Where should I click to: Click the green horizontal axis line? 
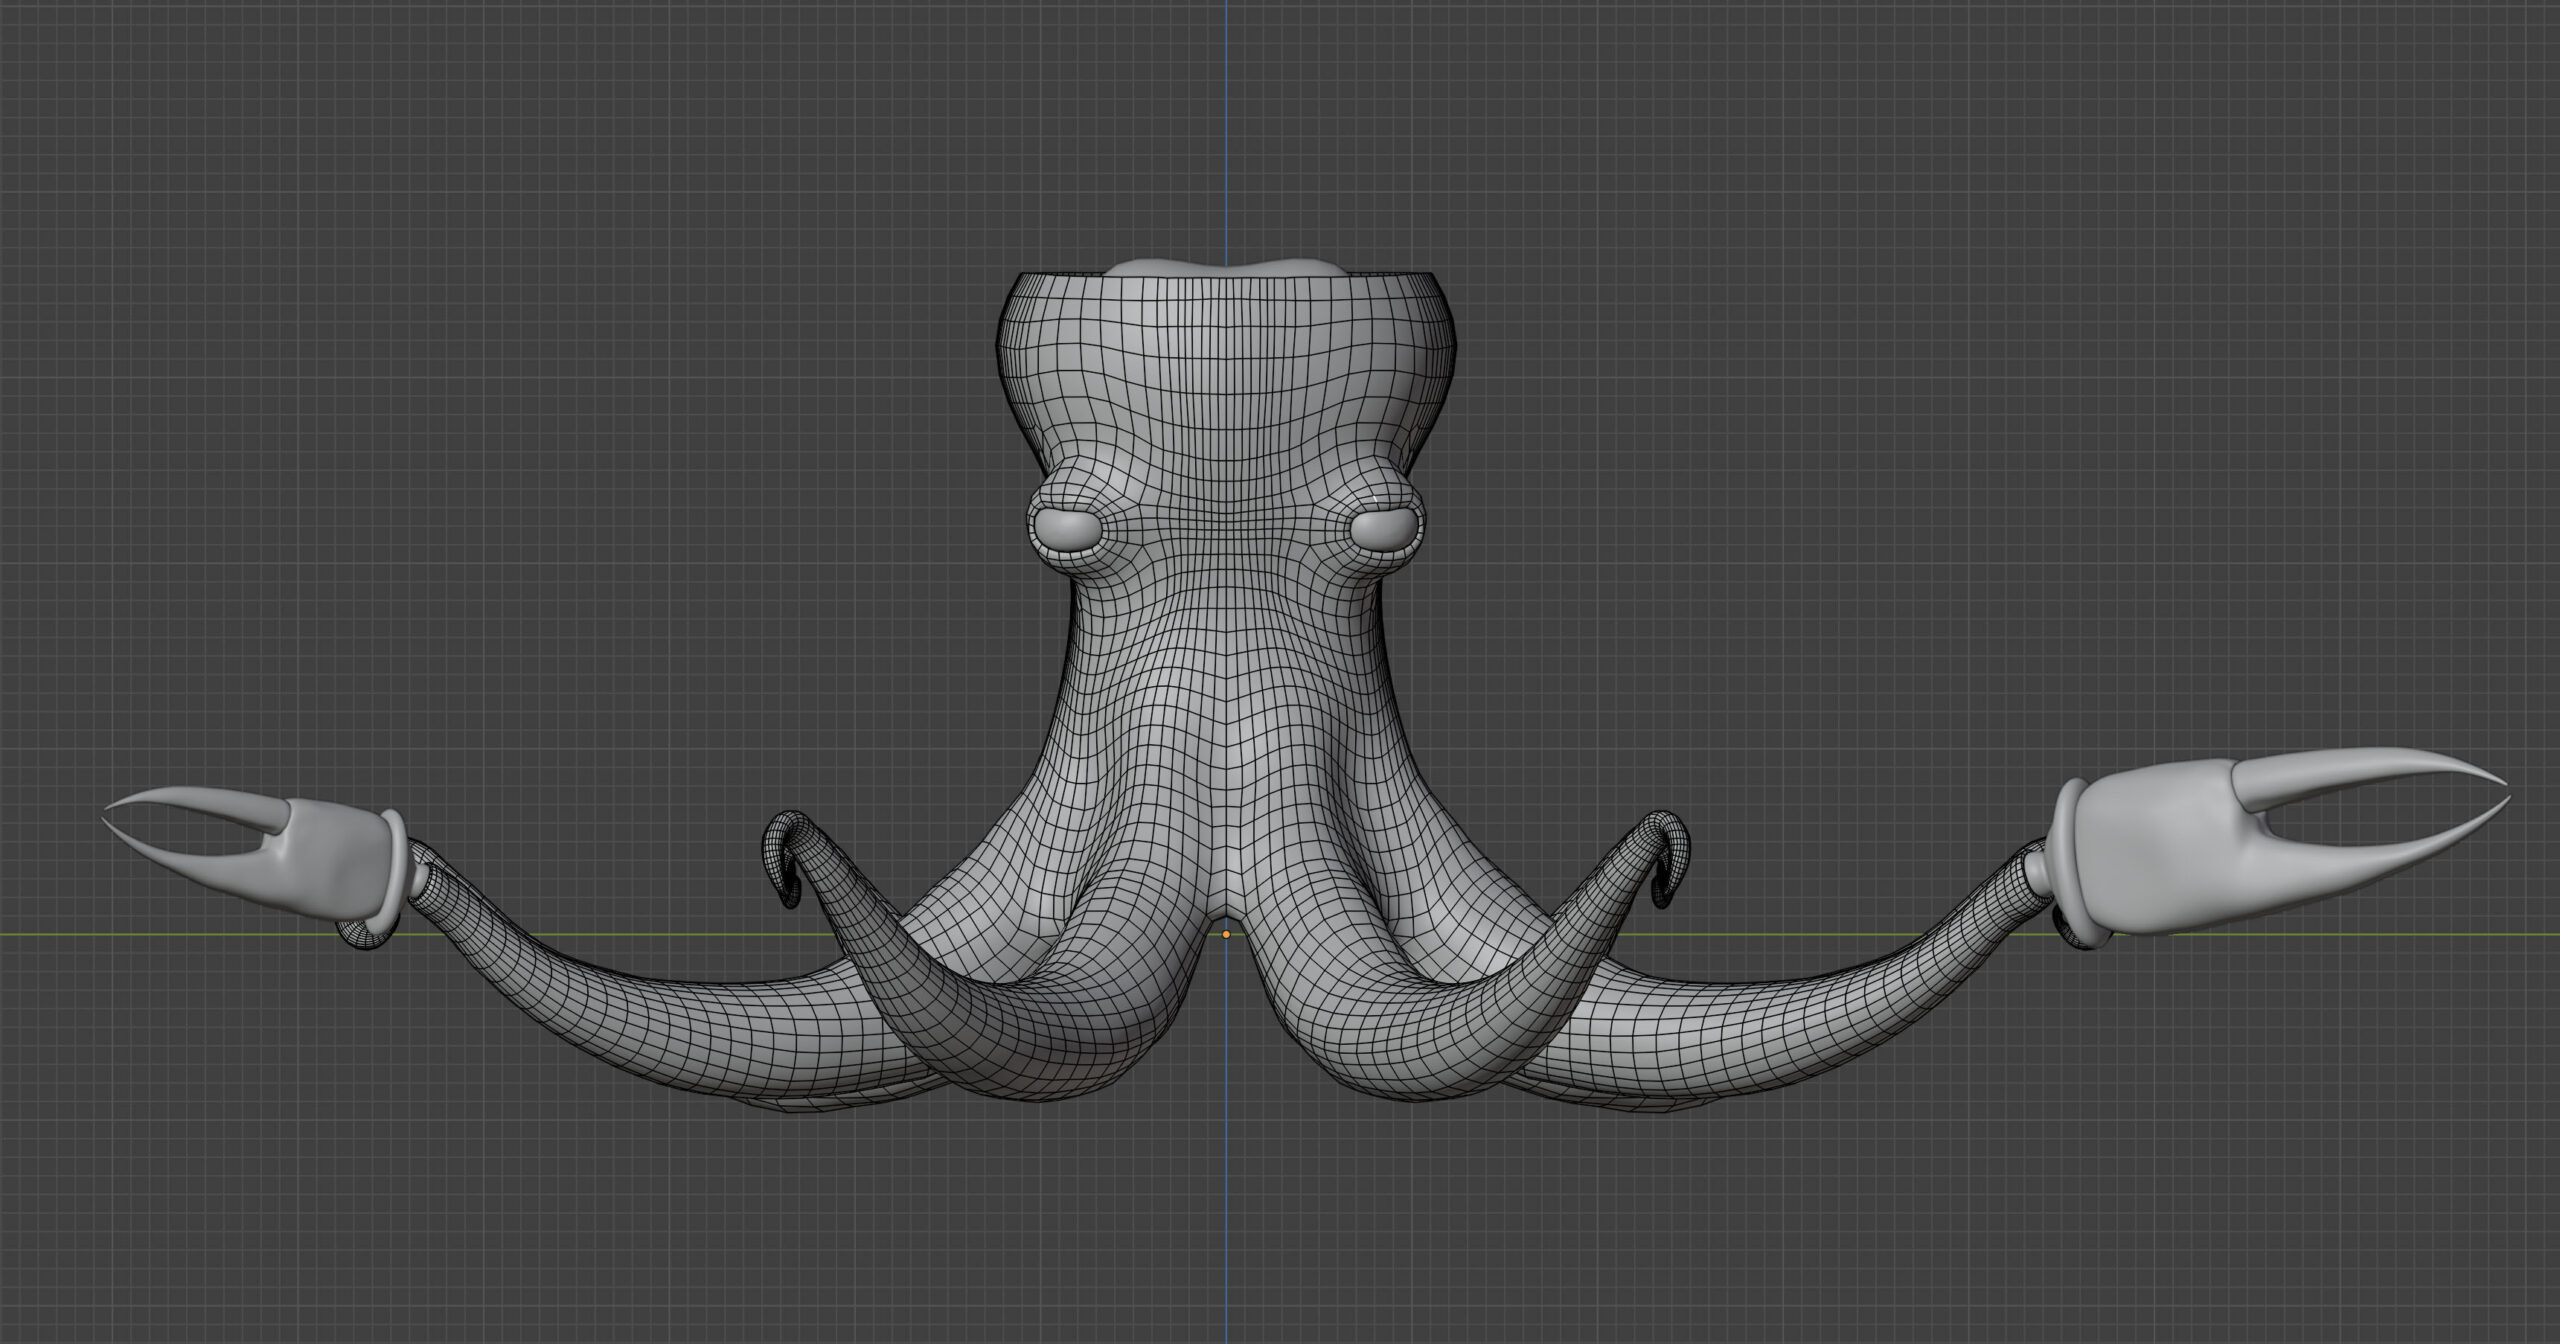pyautogui.click(x=150, y=935)
